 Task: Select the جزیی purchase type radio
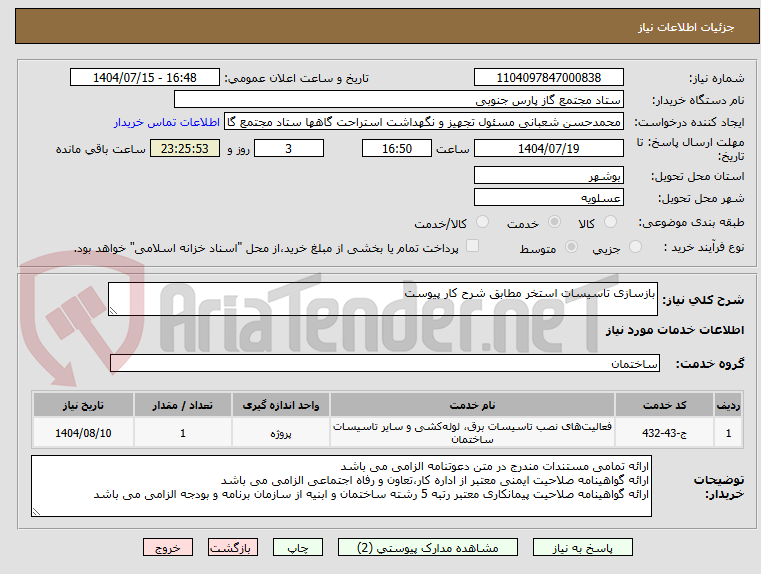click(635, 247)
